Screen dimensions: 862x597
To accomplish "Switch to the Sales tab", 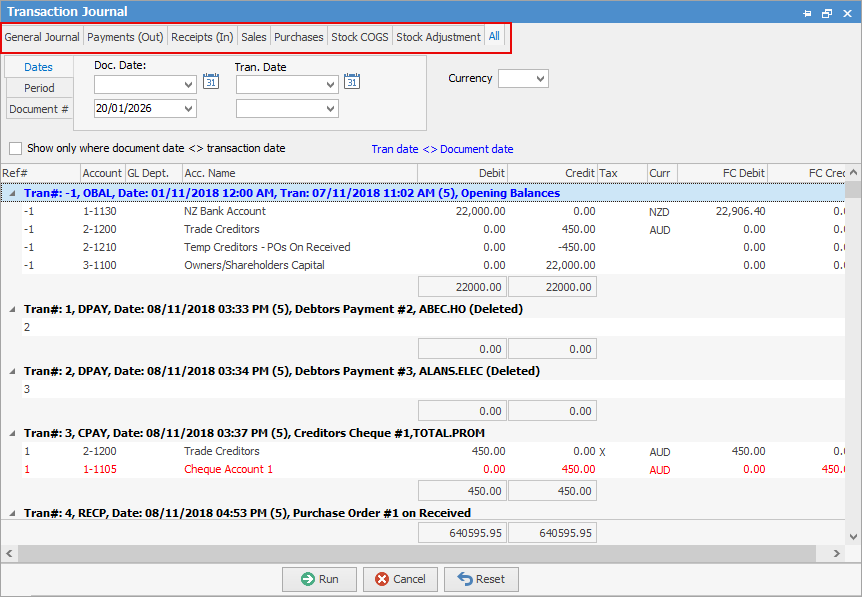I will coord(254,37).
